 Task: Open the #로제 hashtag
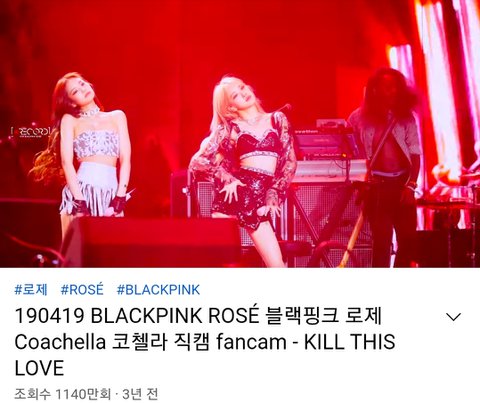[31, 289]
